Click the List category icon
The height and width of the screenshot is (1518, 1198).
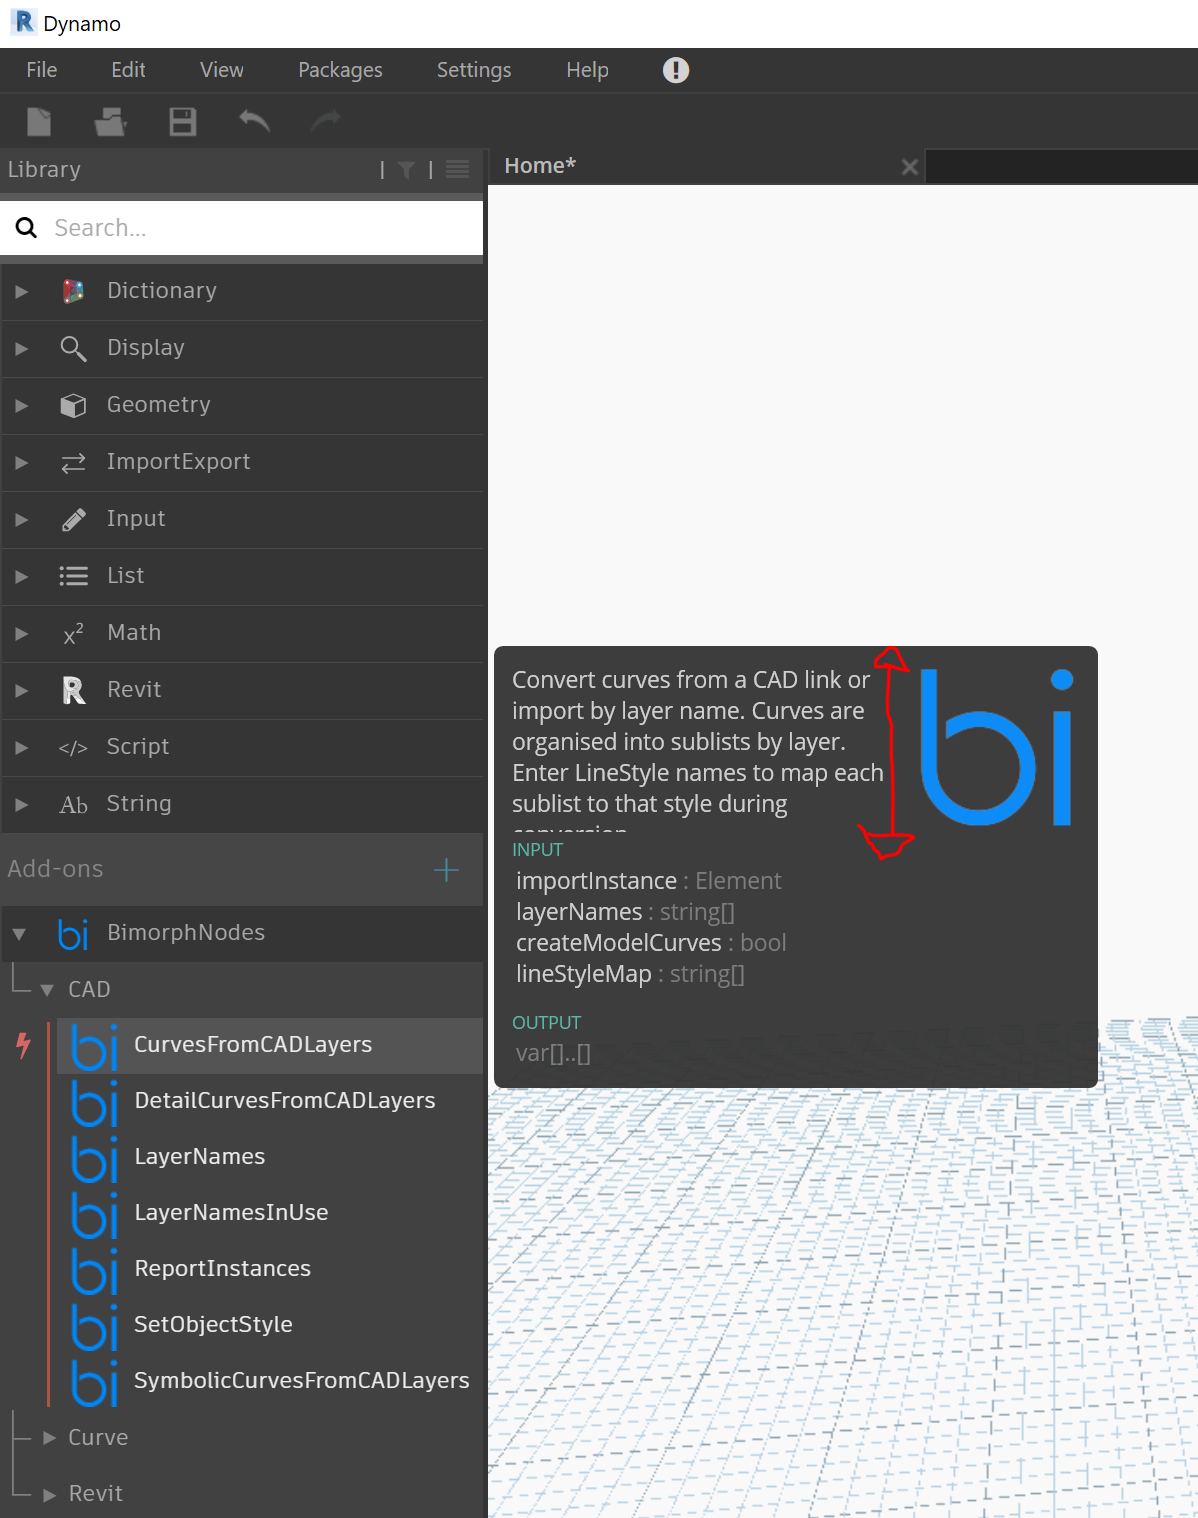tap(73, 576)
